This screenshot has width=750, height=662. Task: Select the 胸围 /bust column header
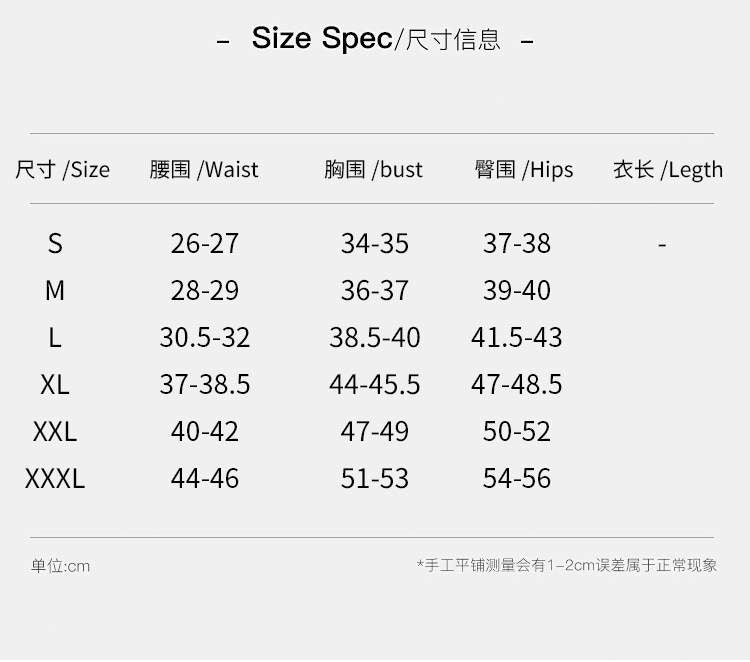(x=374, y=170)
